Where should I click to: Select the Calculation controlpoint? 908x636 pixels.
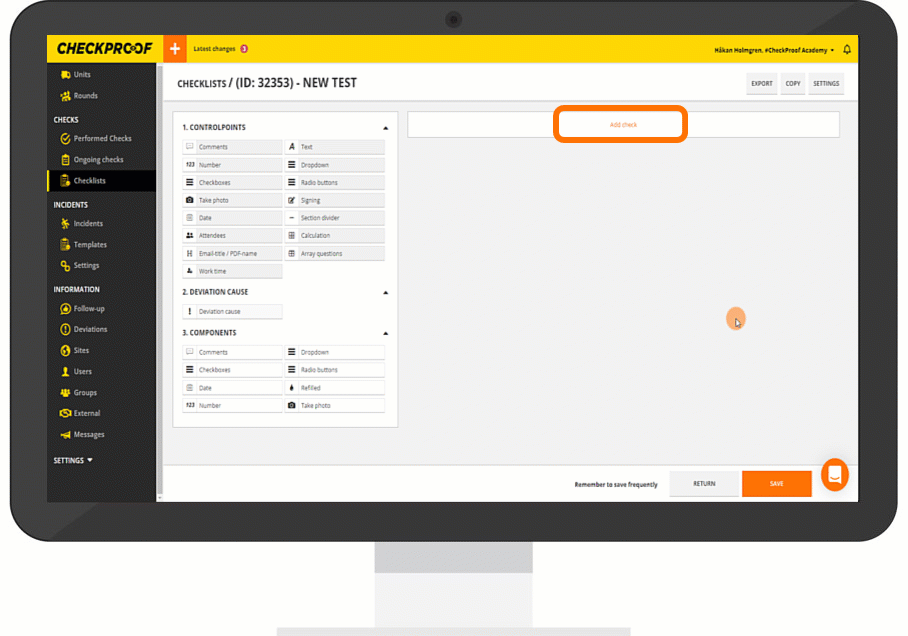tap(334, 236)
